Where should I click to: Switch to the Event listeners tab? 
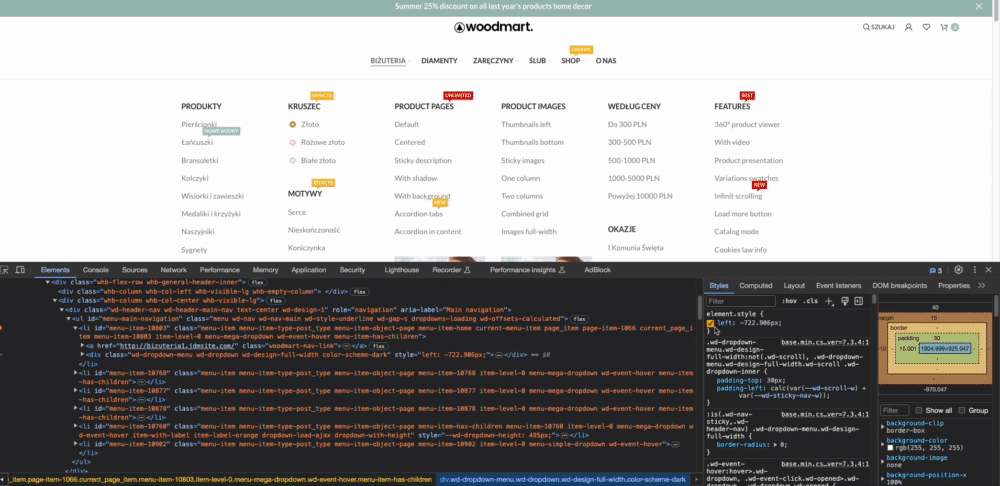(839, 286)
